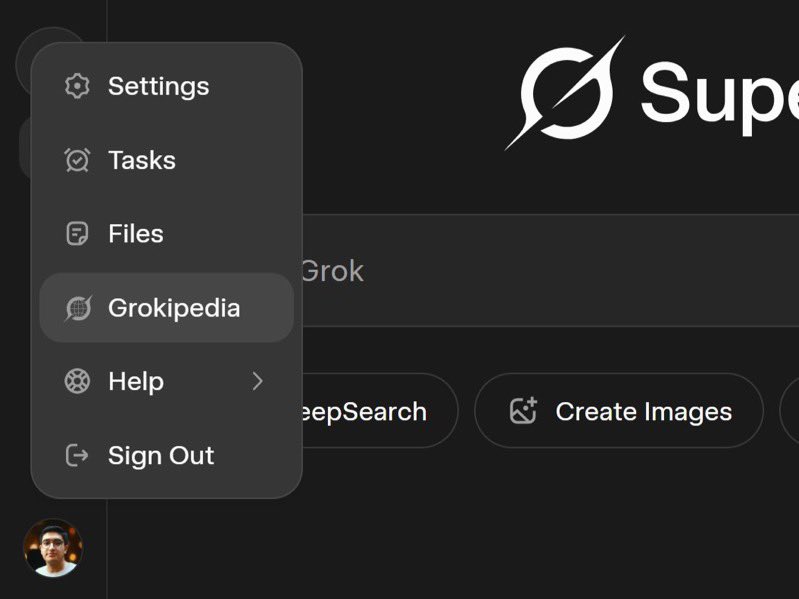Click the Files note icon
This screenshot has height=599, width=799.
coord(77,234)
